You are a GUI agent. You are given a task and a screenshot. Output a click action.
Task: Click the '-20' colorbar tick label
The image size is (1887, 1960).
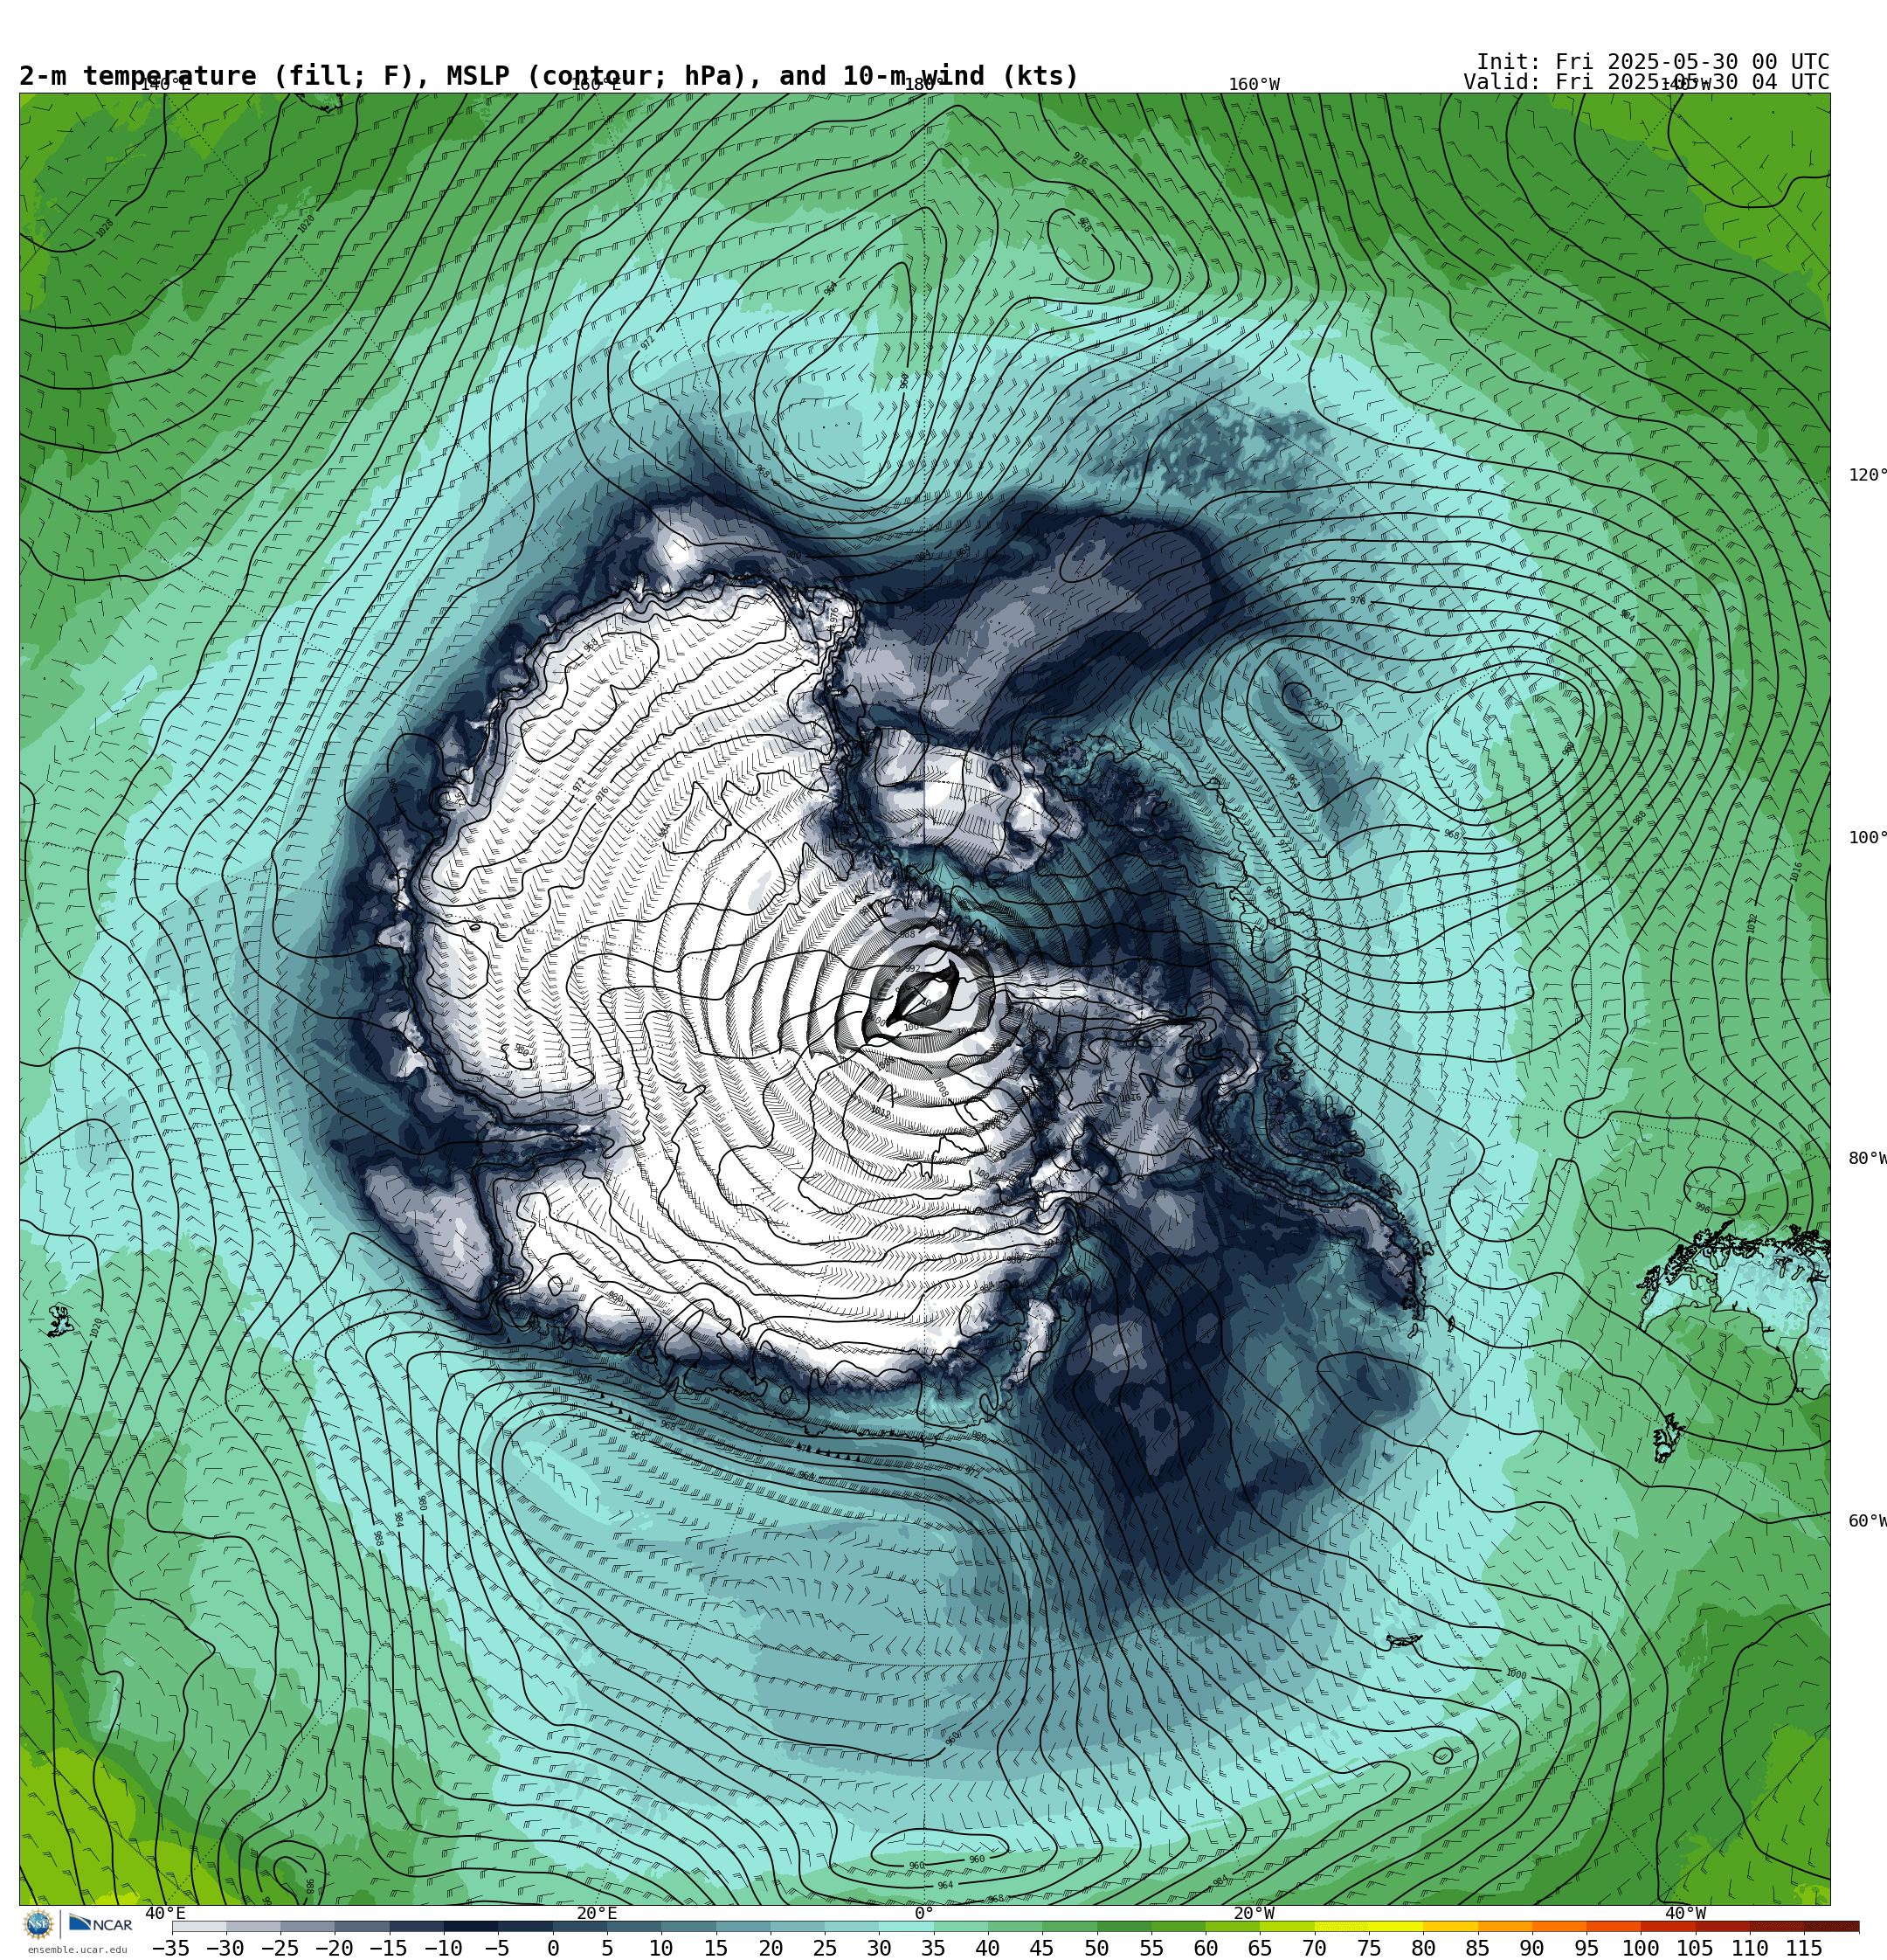[334, 1948]
